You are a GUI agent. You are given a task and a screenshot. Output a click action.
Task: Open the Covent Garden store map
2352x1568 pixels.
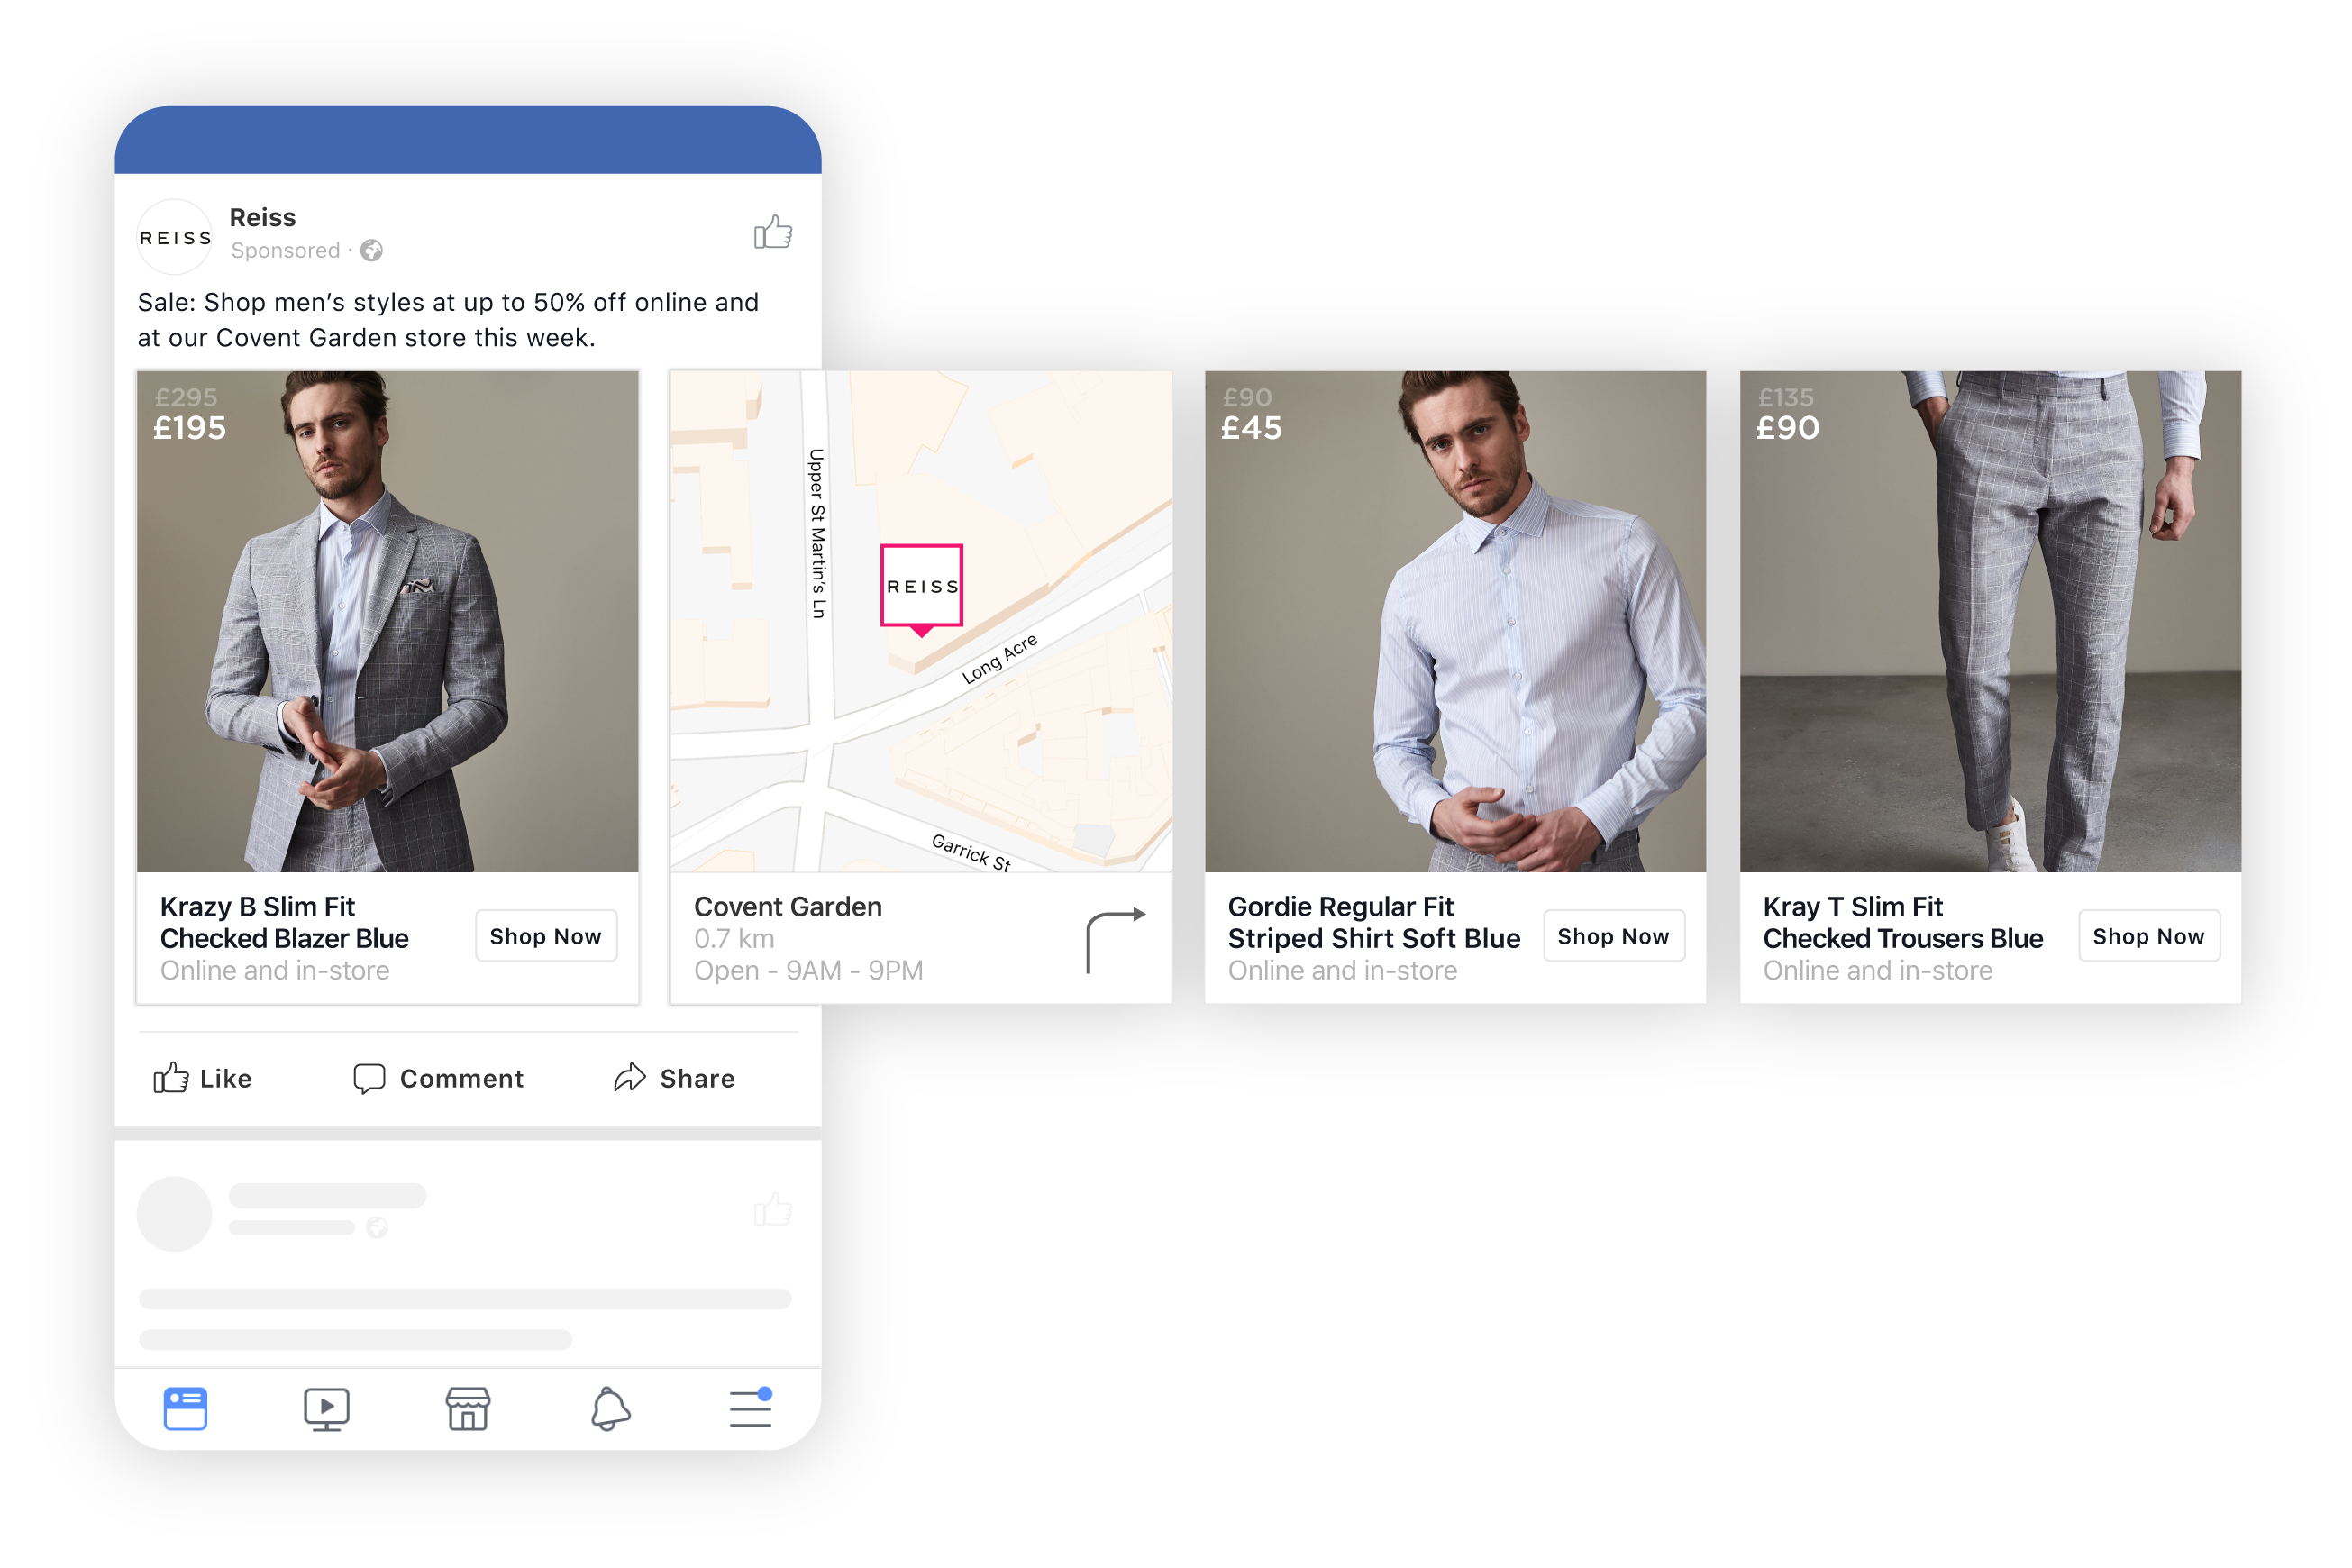(x=921, y=621)
